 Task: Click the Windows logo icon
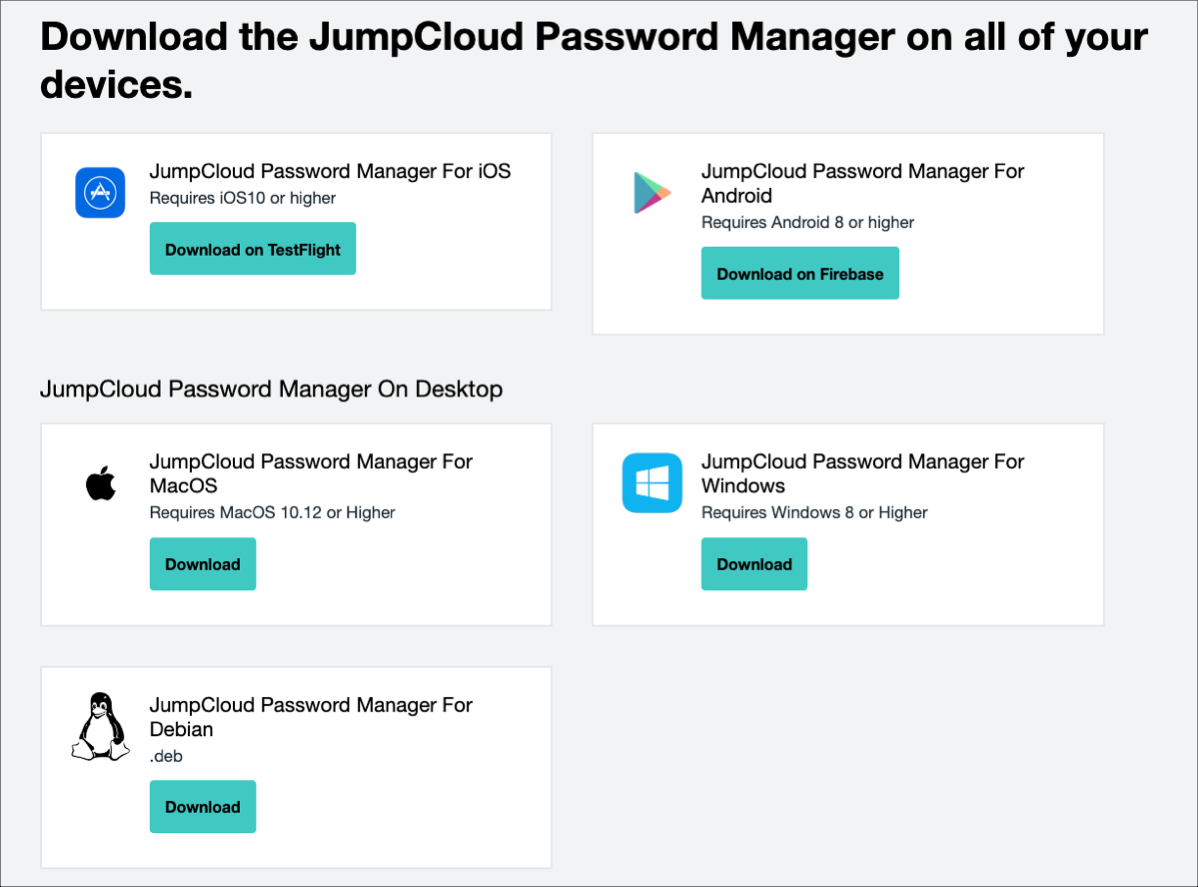(x=652, y=483)
